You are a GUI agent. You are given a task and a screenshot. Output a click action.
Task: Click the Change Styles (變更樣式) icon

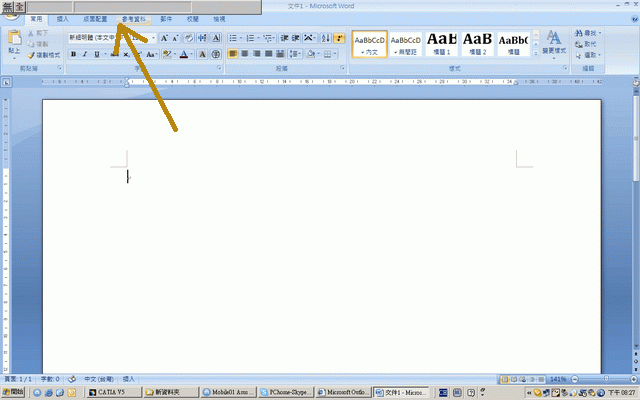point(554,42)
